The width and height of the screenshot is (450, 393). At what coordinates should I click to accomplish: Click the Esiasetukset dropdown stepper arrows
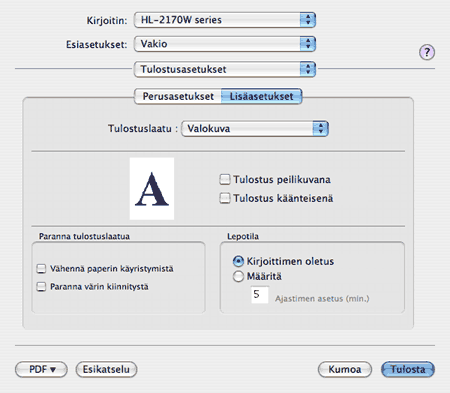[307, 44]
